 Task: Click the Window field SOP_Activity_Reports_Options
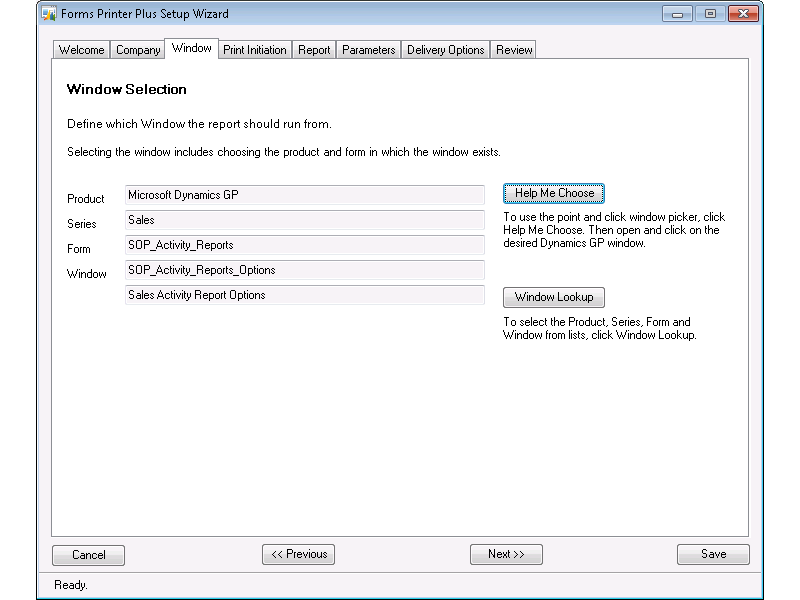pos(305,270)
